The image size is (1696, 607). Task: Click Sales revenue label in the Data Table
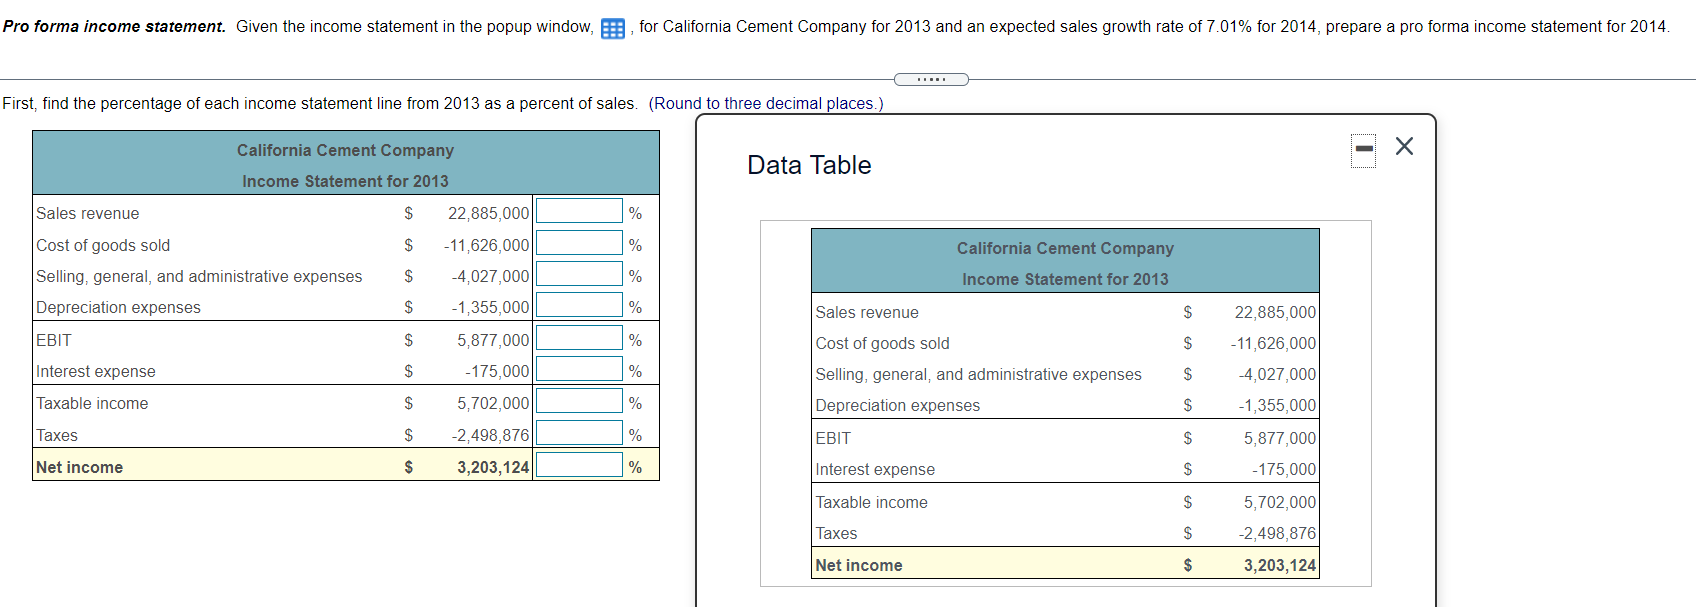(x=867, y=312)
